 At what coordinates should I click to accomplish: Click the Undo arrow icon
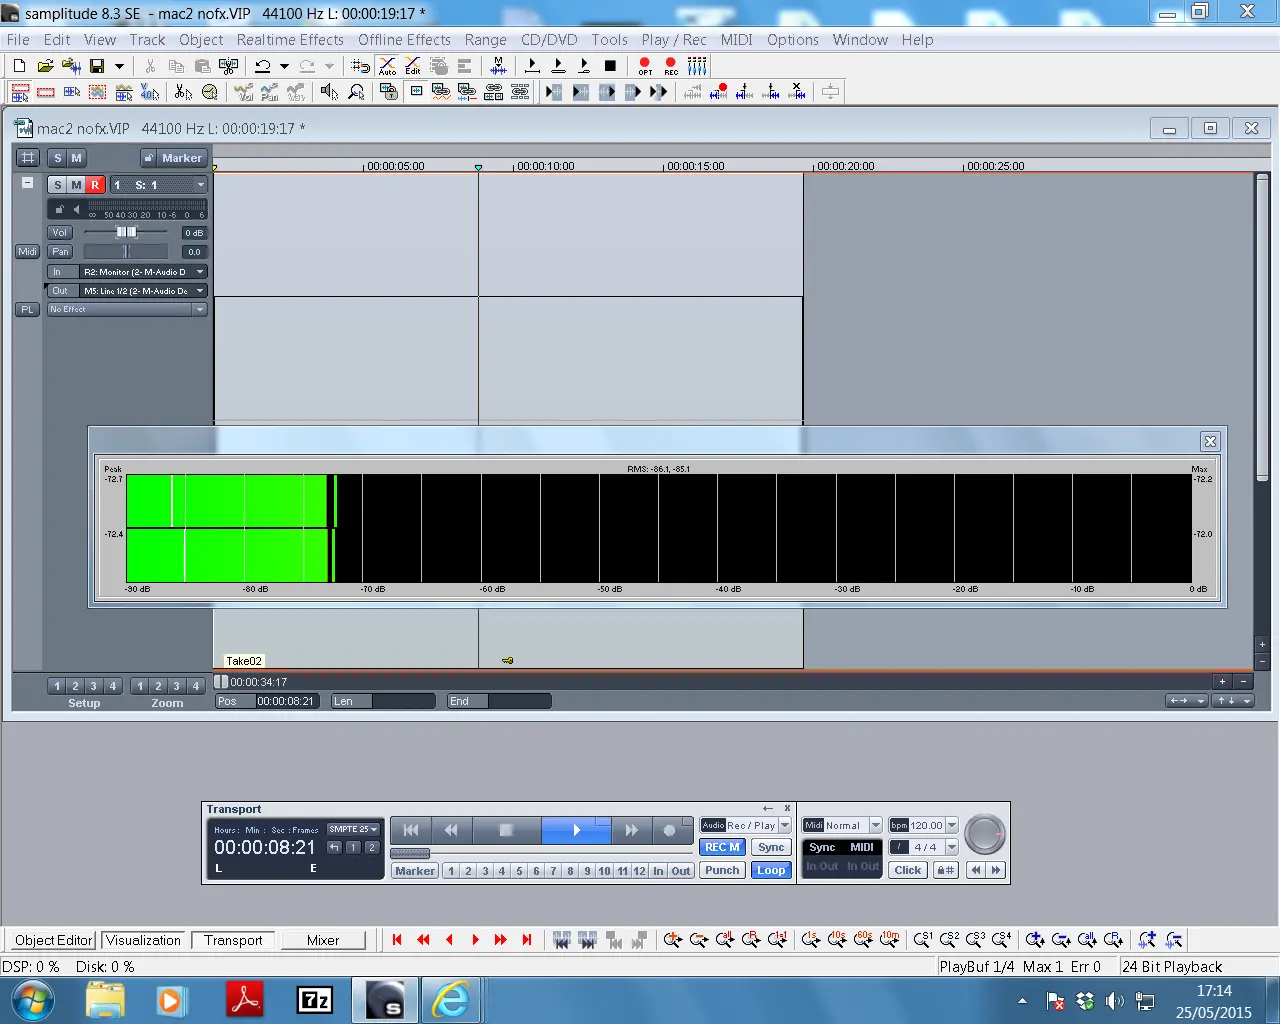tap(263, 66)
